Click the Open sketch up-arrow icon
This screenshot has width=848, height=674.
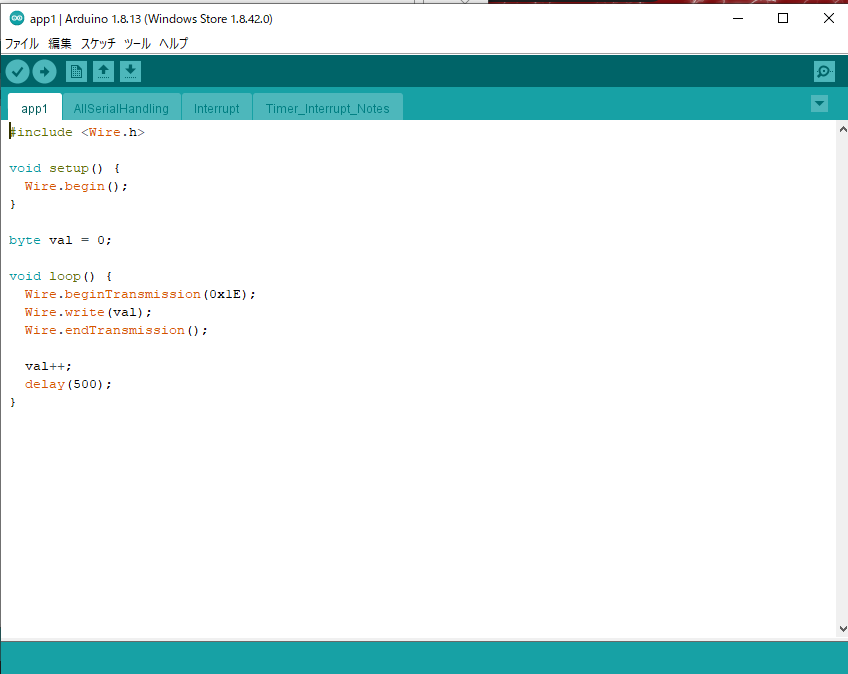pyautogui.click(x=103, y=71)
